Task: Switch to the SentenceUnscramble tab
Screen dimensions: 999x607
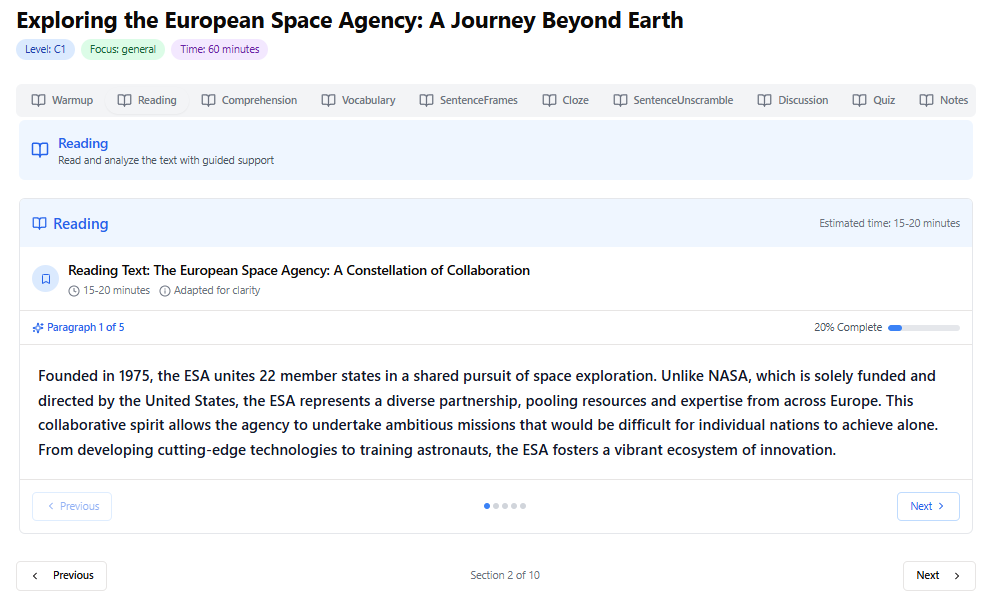Action: pyautogui.click(x=673, y=100)
